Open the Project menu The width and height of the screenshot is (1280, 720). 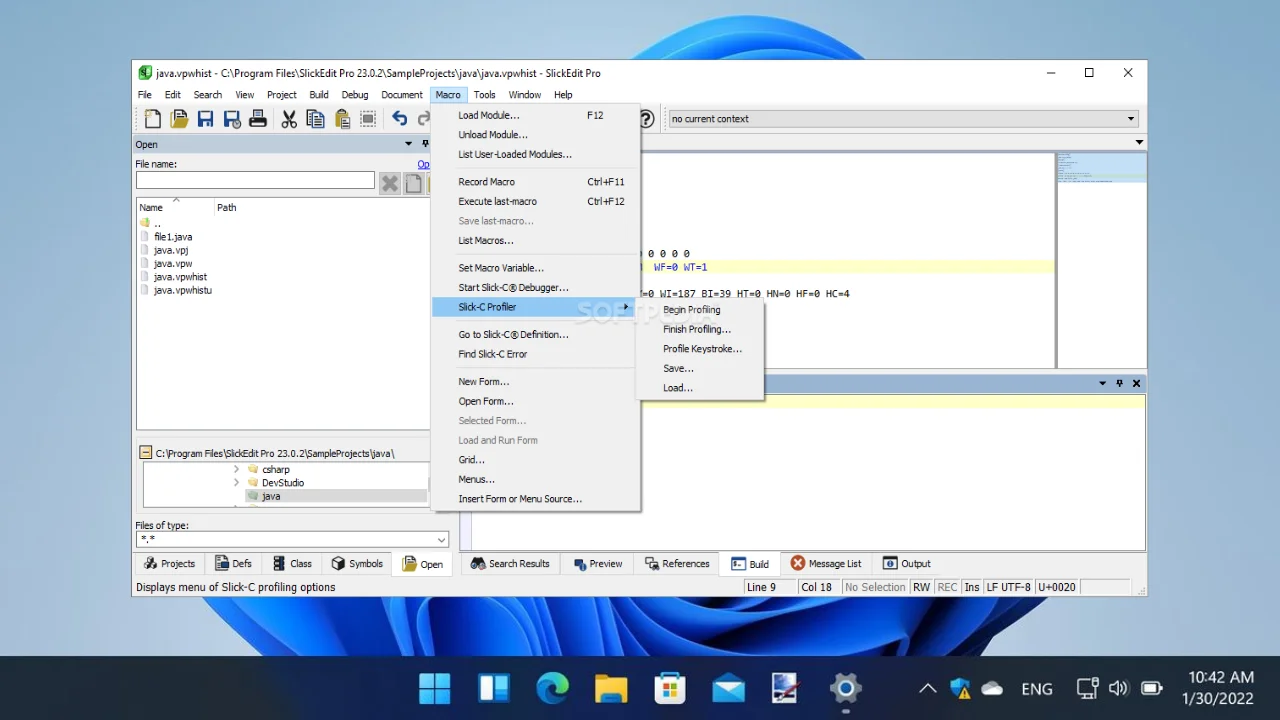coord(282,95)
